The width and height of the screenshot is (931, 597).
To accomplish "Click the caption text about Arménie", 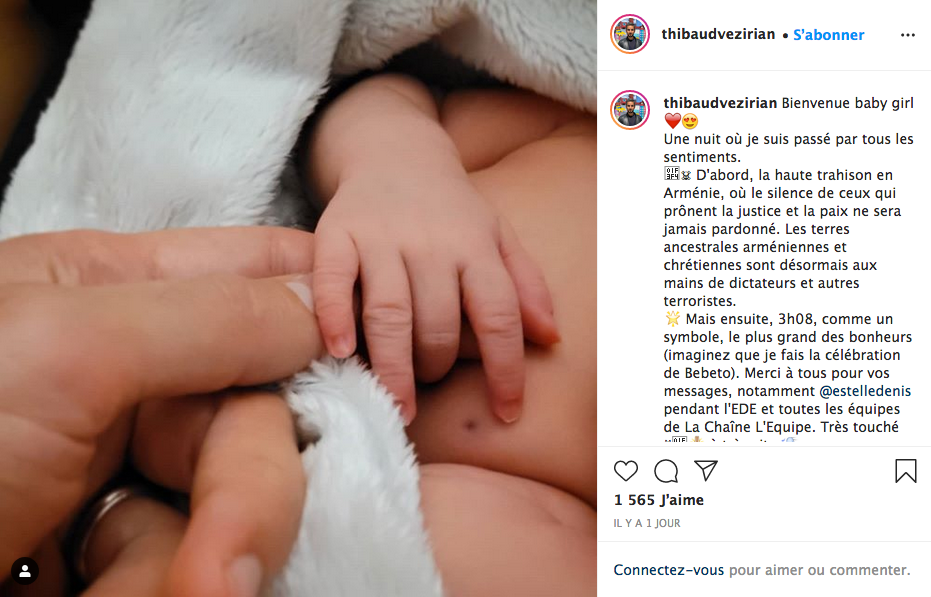I will (782, 238).
